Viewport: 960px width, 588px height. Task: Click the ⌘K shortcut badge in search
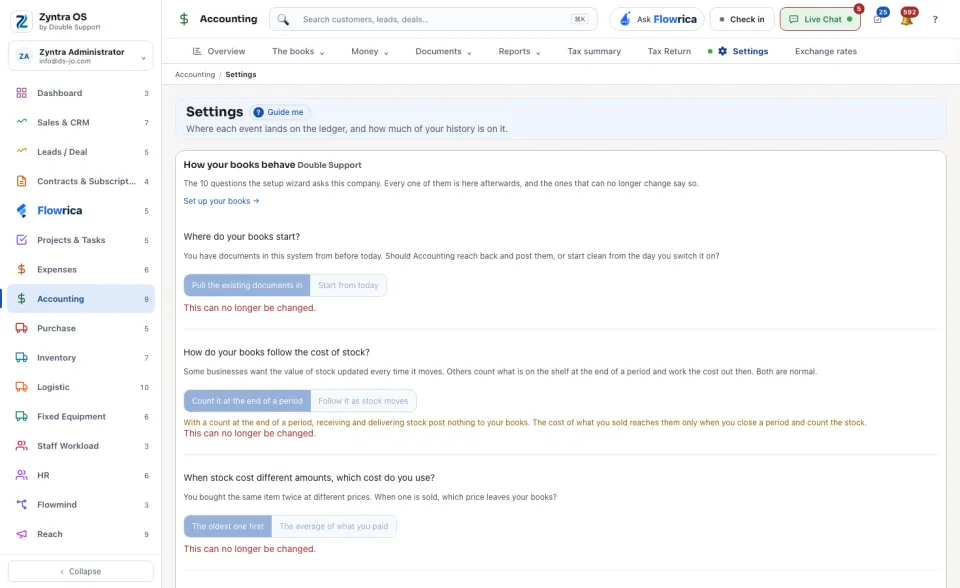(x=579, y=20)
